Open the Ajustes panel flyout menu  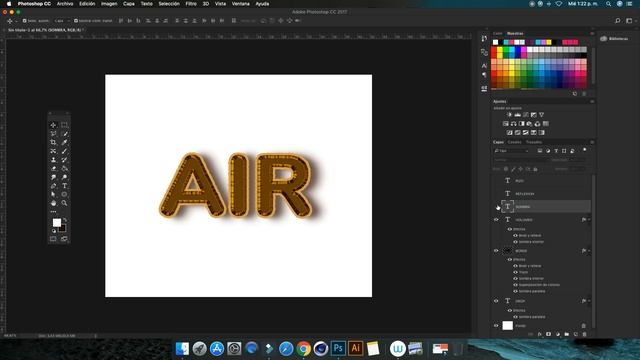point(592,101)
